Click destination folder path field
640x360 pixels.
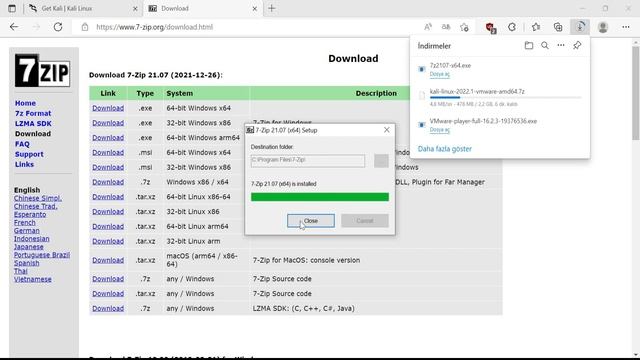point(308,160)
